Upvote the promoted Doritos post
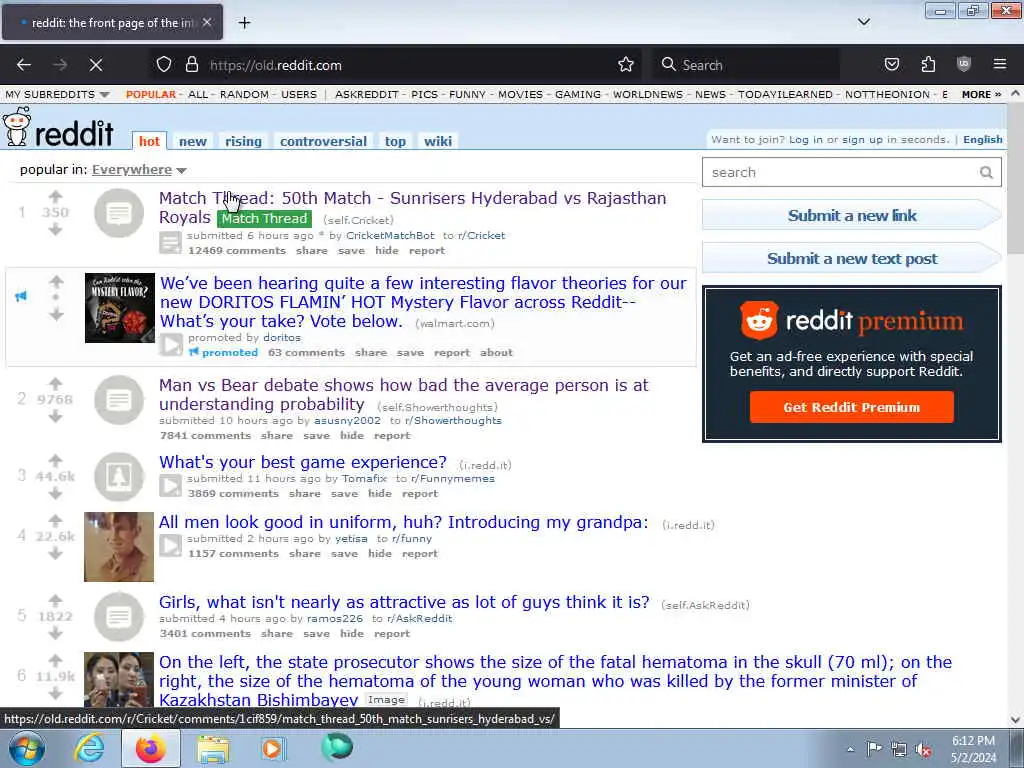Image resolution: width=1024 pixels, height=768 pixels. point(56,281)
